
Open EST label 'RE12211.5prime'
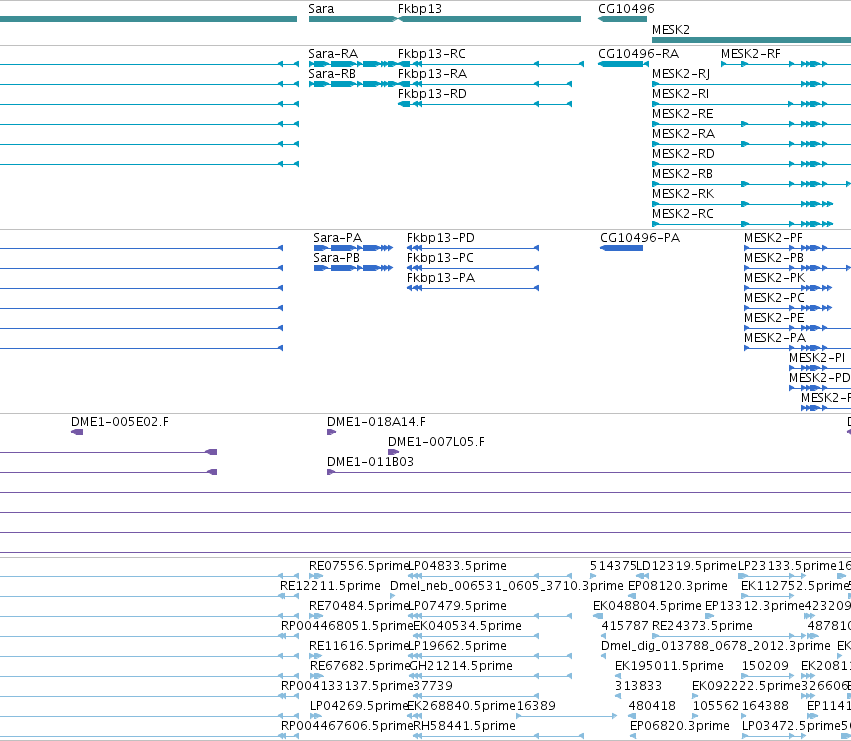click(x=330, y=586)
